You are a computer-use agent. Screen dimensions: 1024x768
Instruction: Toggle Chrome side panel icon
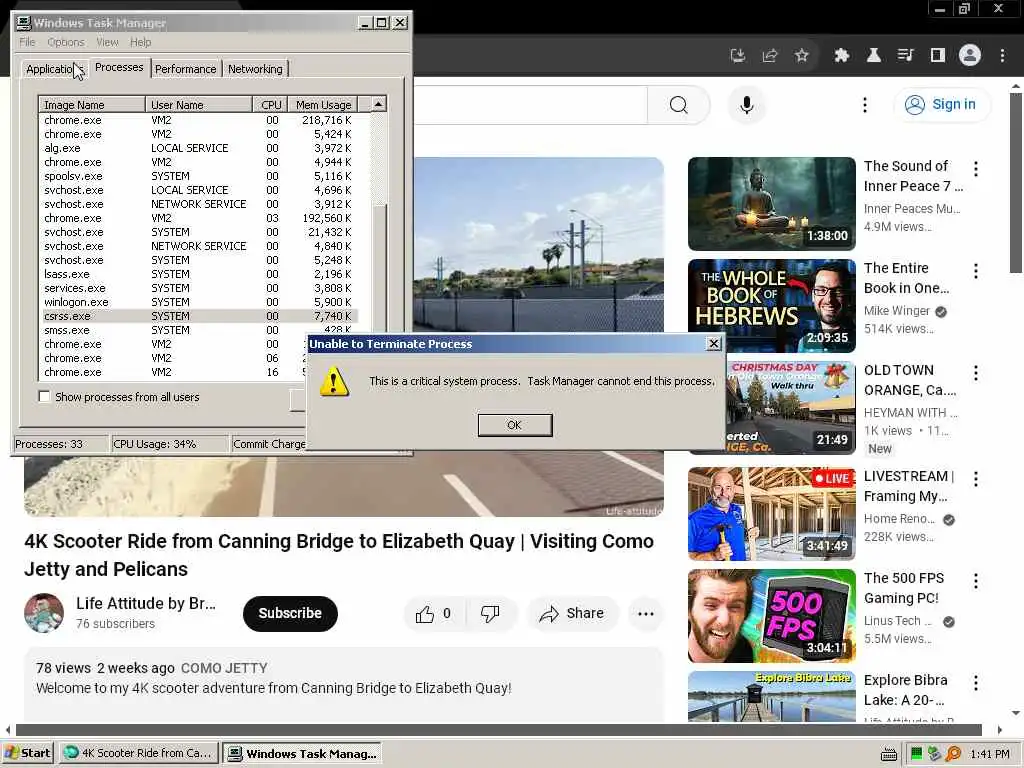(938, 56)
